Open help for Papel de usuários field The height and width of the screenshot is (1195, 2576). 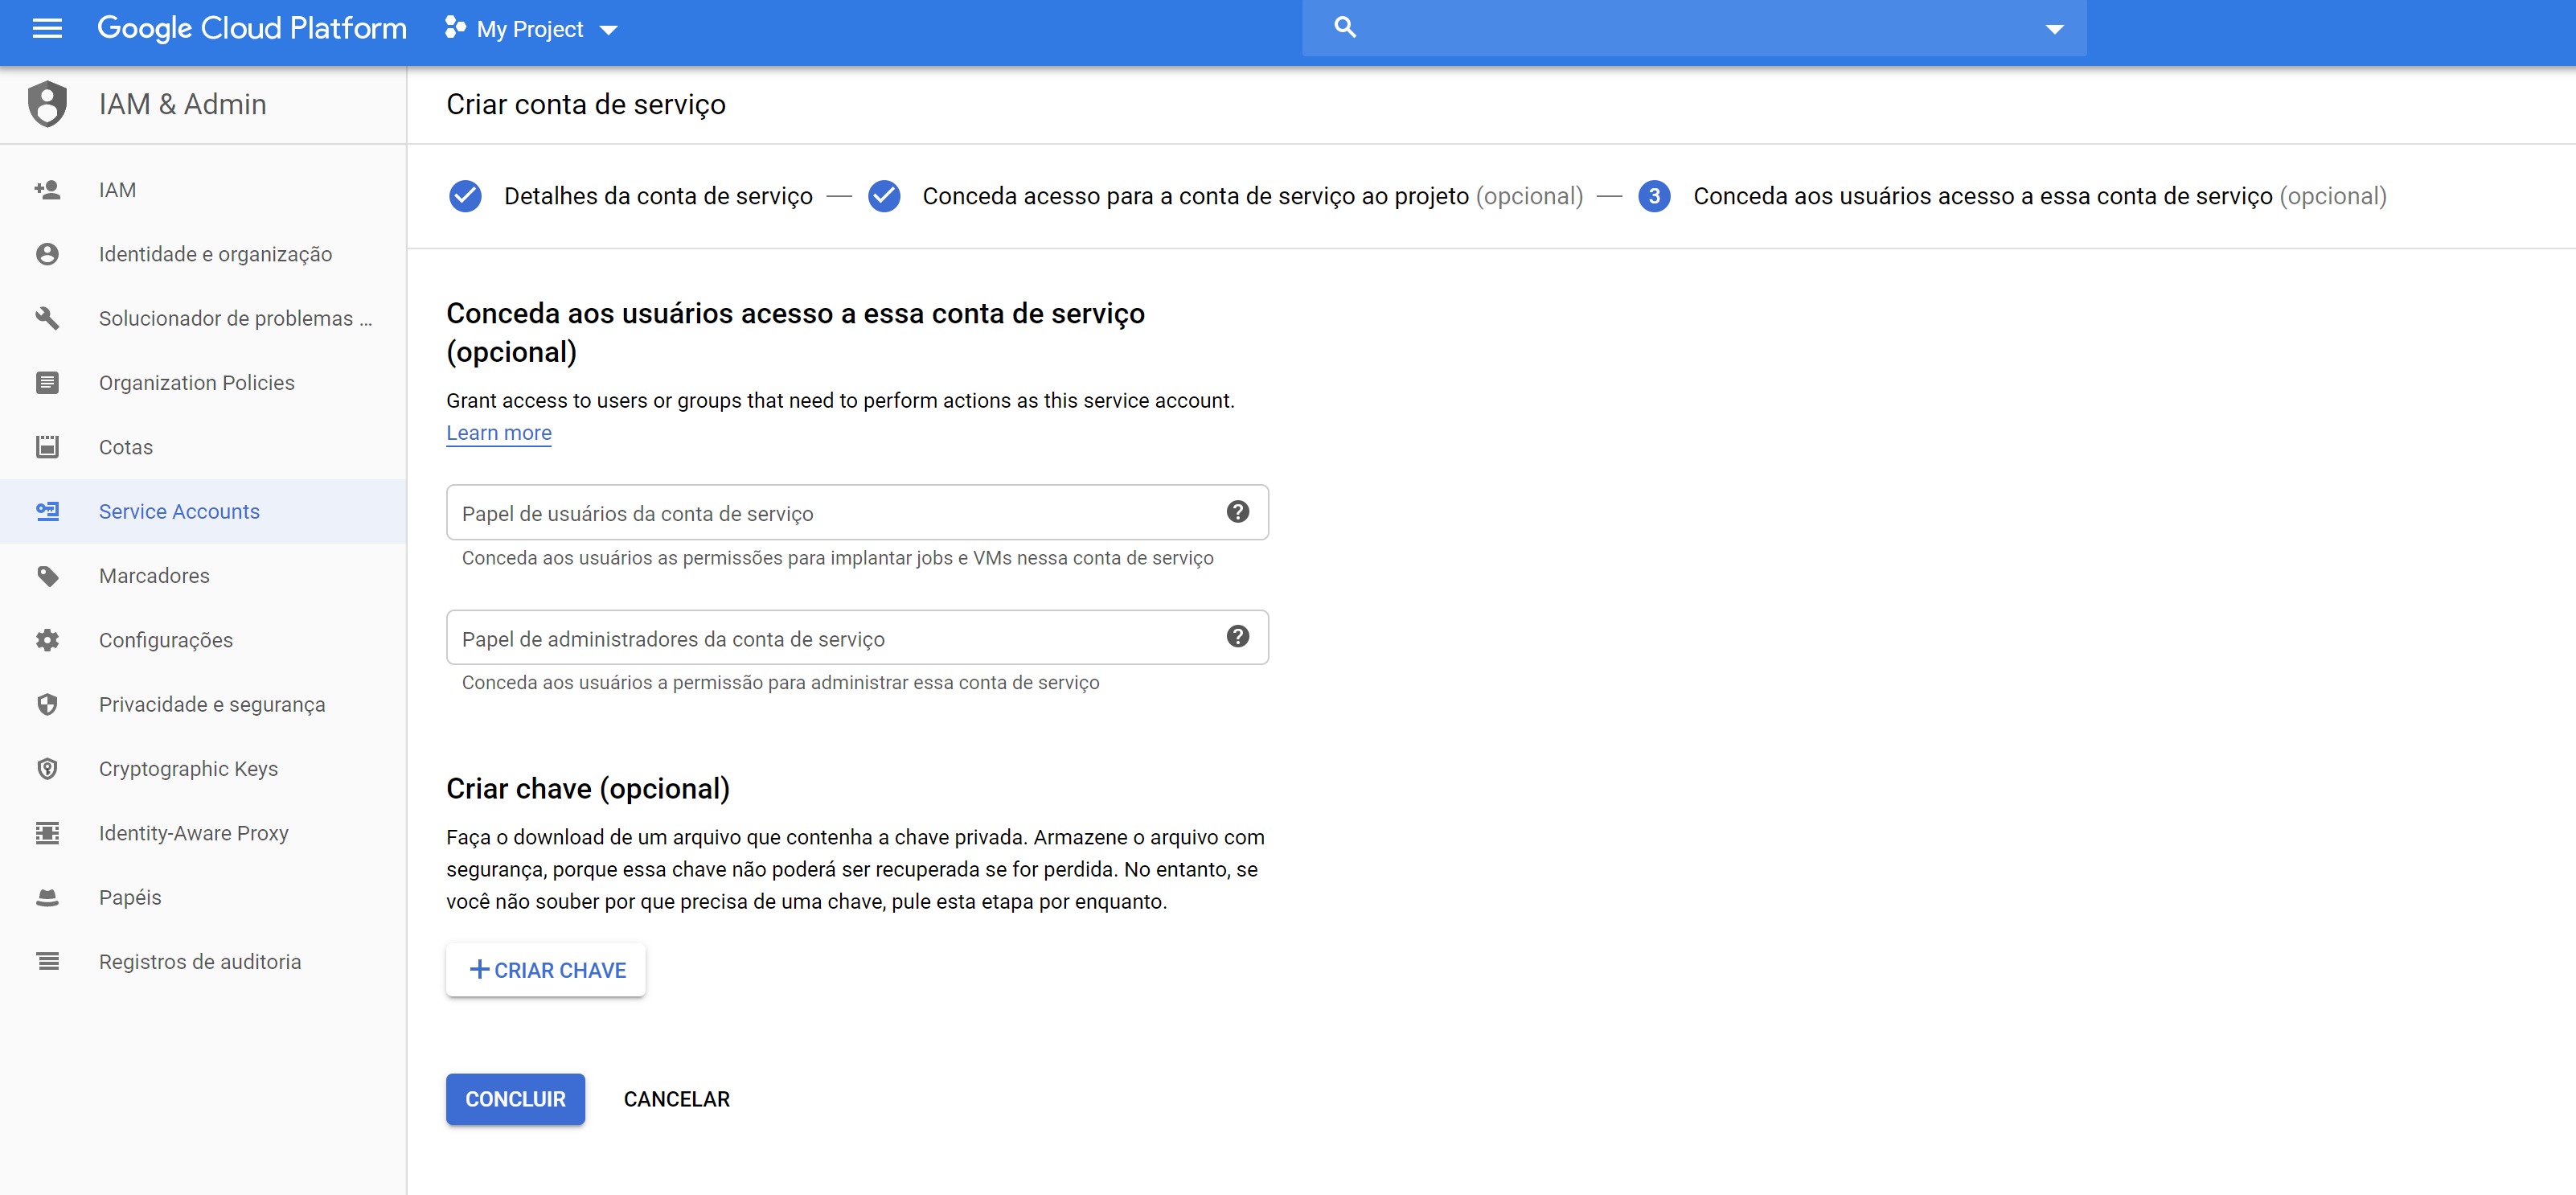click(x=1237, y=512)
